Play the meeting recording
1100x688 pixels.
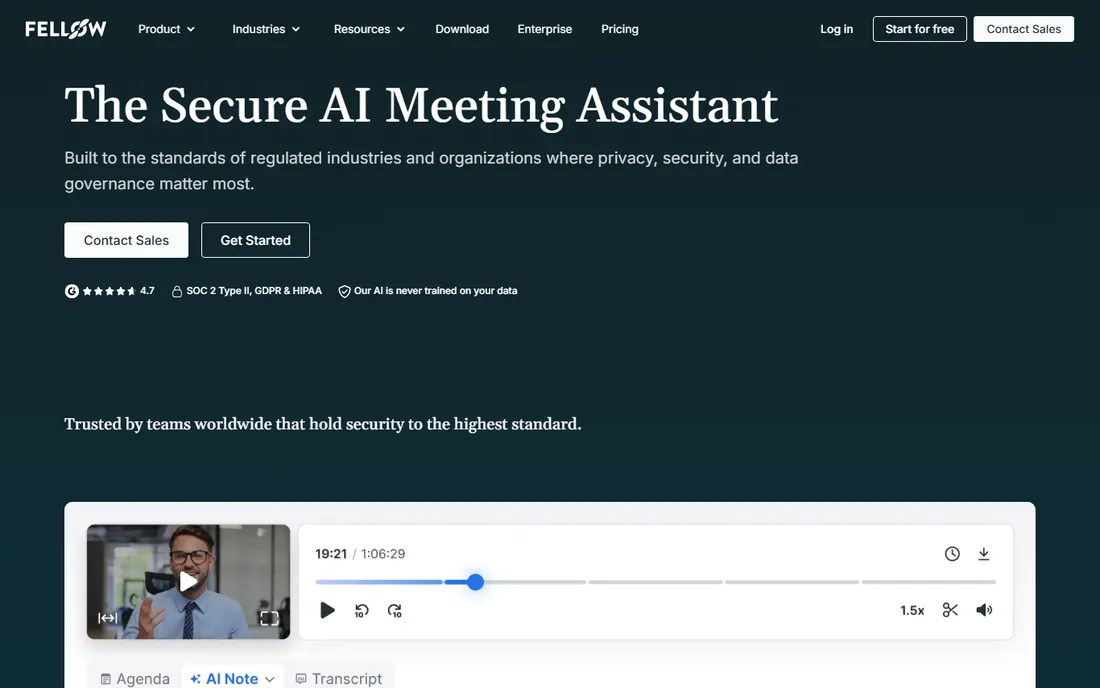point(327,610)
